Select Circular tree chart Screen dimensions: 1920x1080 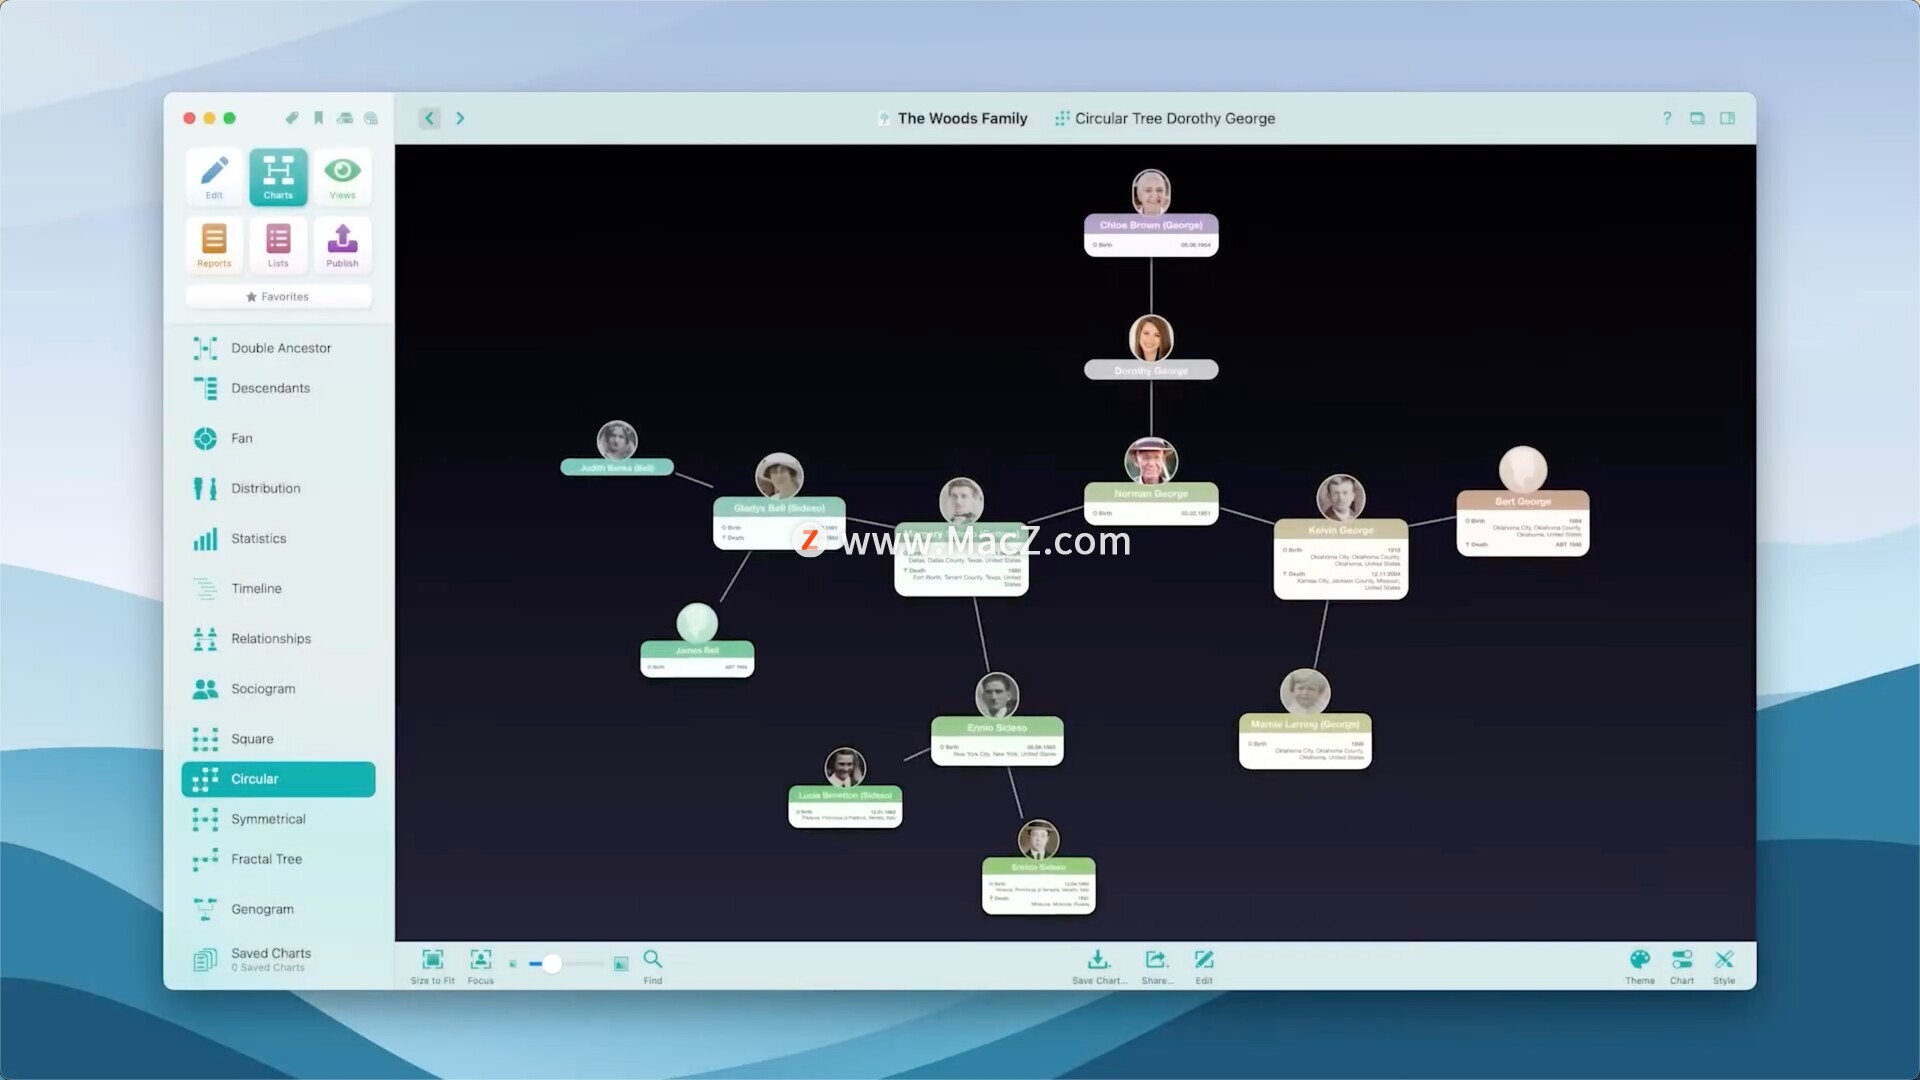[278, 779]
